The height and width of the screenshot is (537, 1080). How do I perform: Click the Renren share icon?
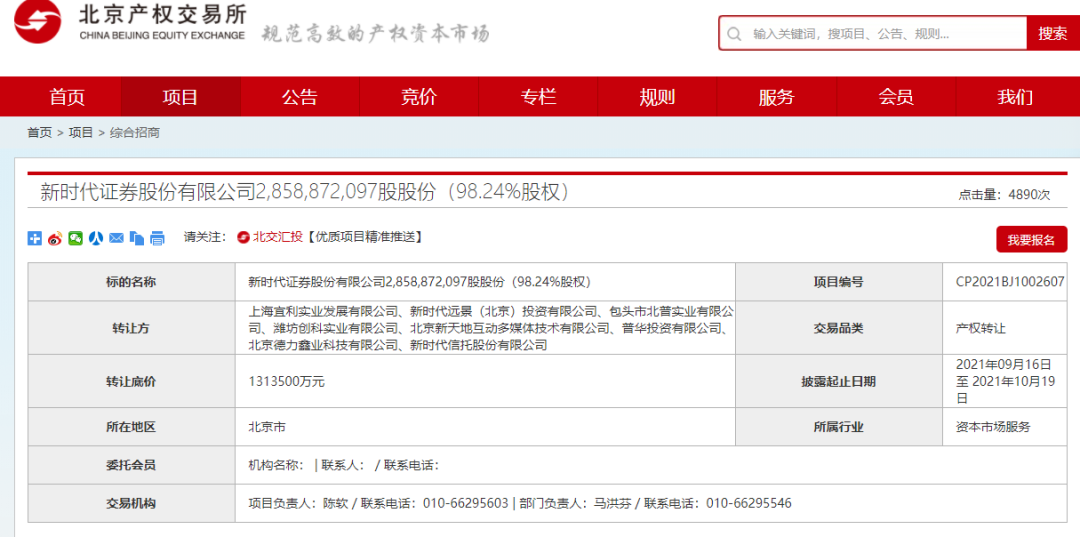point(96,238)
